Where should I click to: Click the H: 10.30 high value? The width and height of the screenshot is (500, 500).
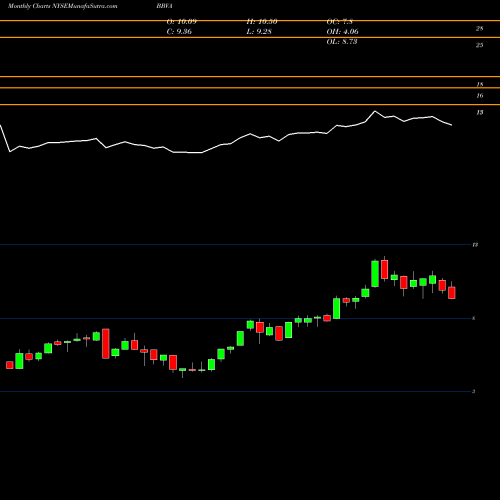[262, 22]
